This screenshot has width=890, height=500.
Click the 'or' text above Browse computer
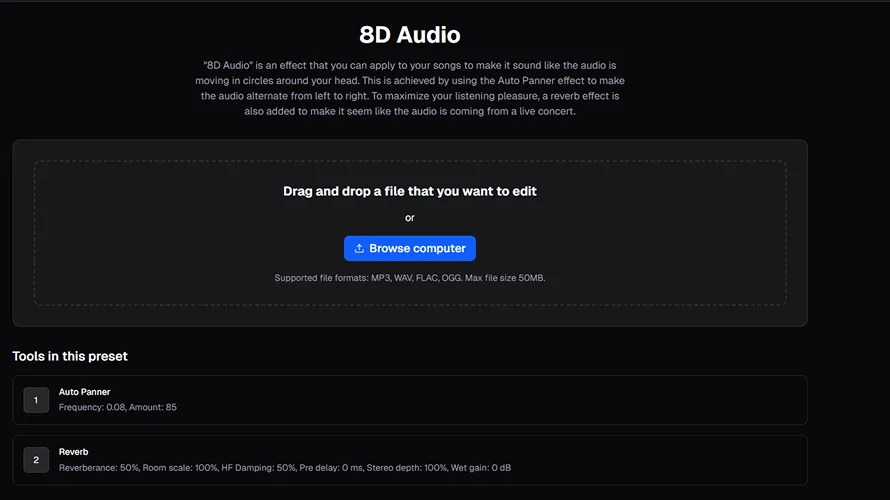[x=410, y=218]
